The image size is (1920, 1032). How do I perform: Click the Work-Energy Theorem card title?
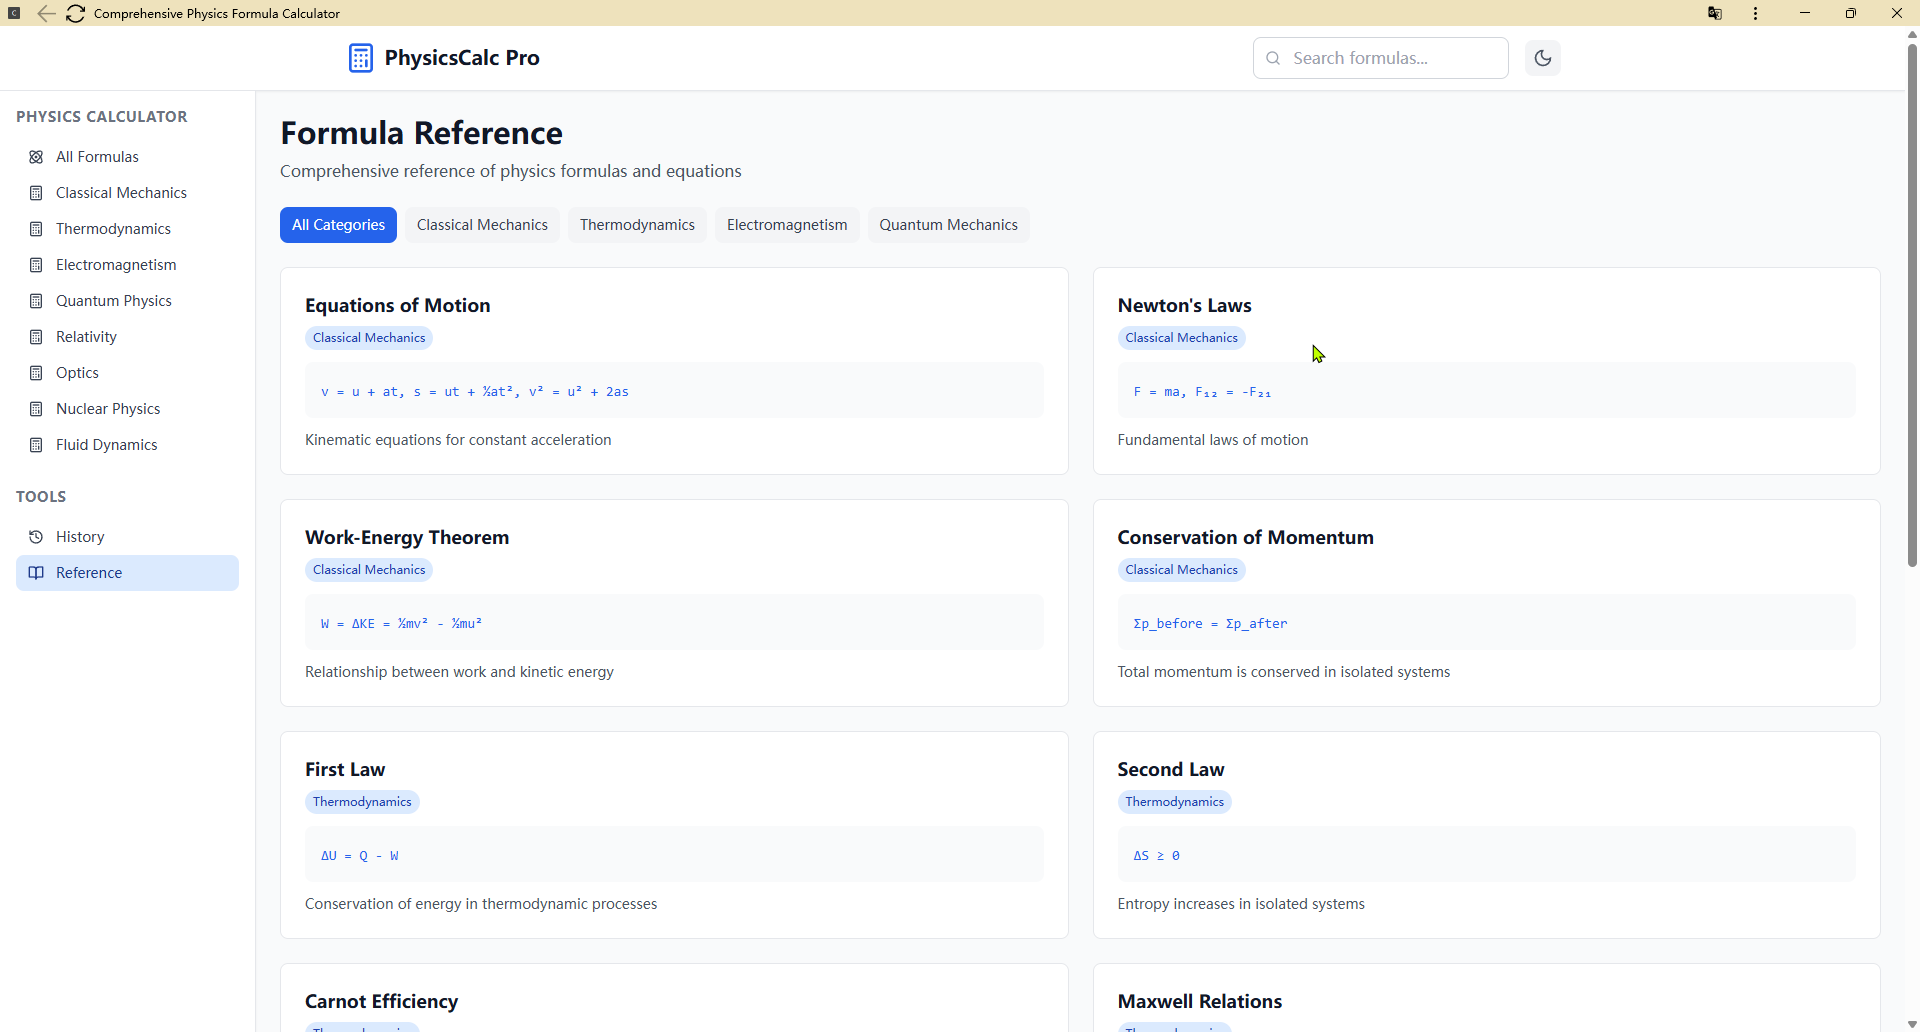[407, 537]
